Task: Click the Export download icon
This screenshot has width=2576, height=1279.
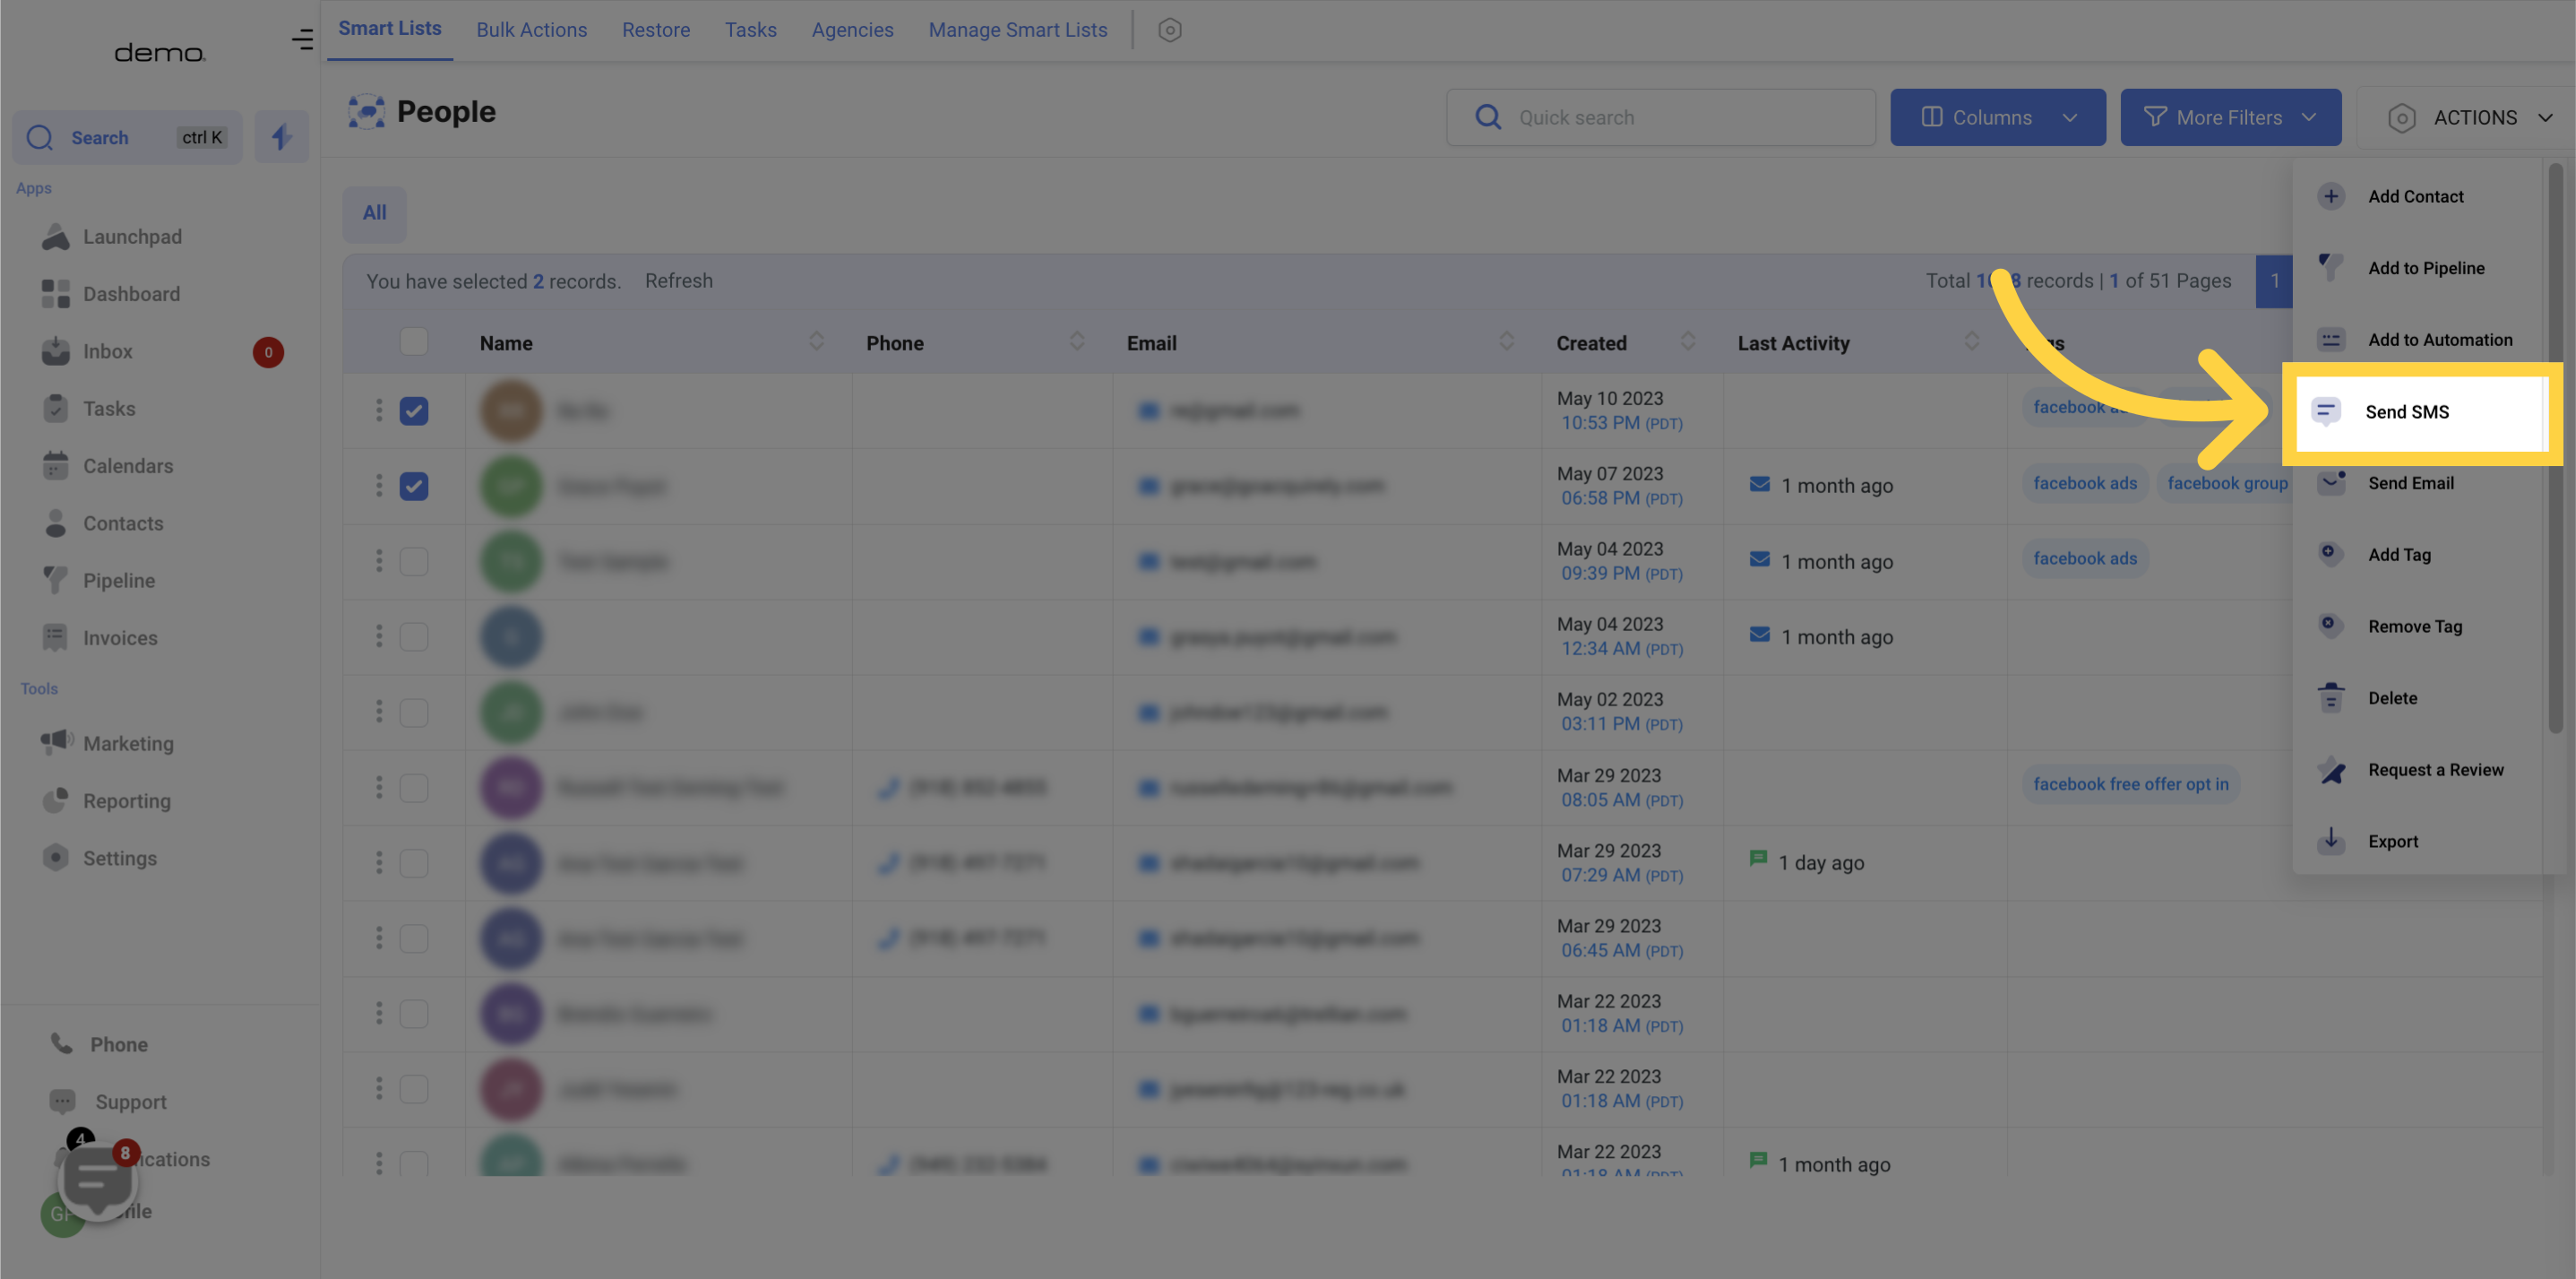Action: point(2331,840)
